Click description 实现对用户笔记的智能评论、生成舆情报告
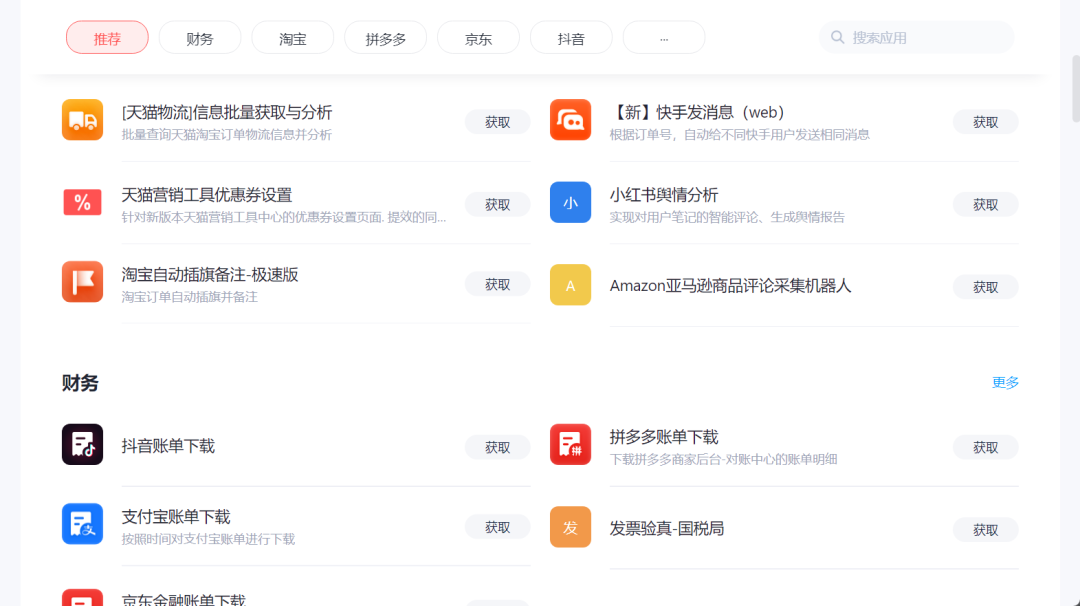 click(727, 218)
